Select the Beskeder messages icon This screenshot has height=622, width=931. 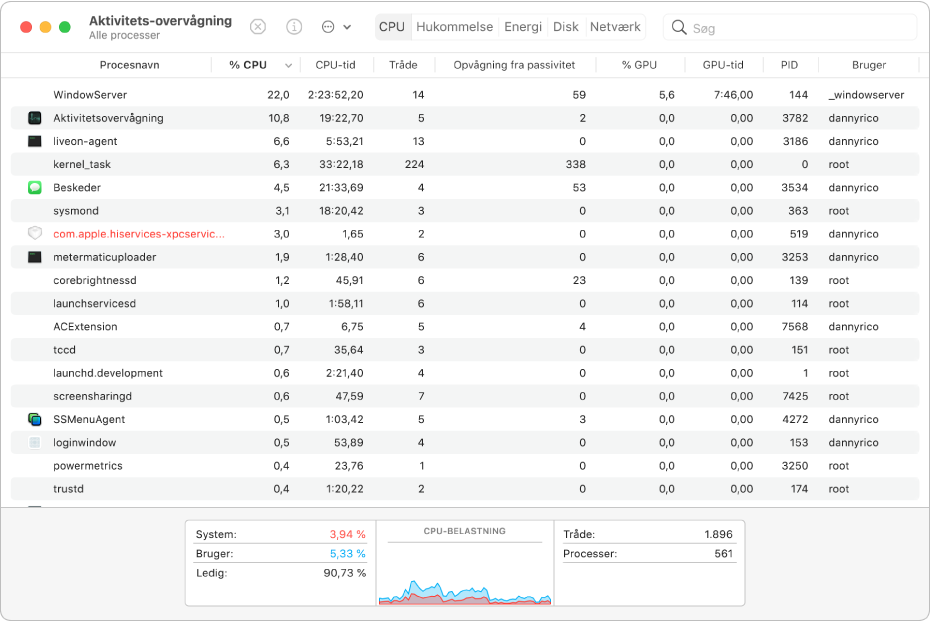(x=35, y=188)
